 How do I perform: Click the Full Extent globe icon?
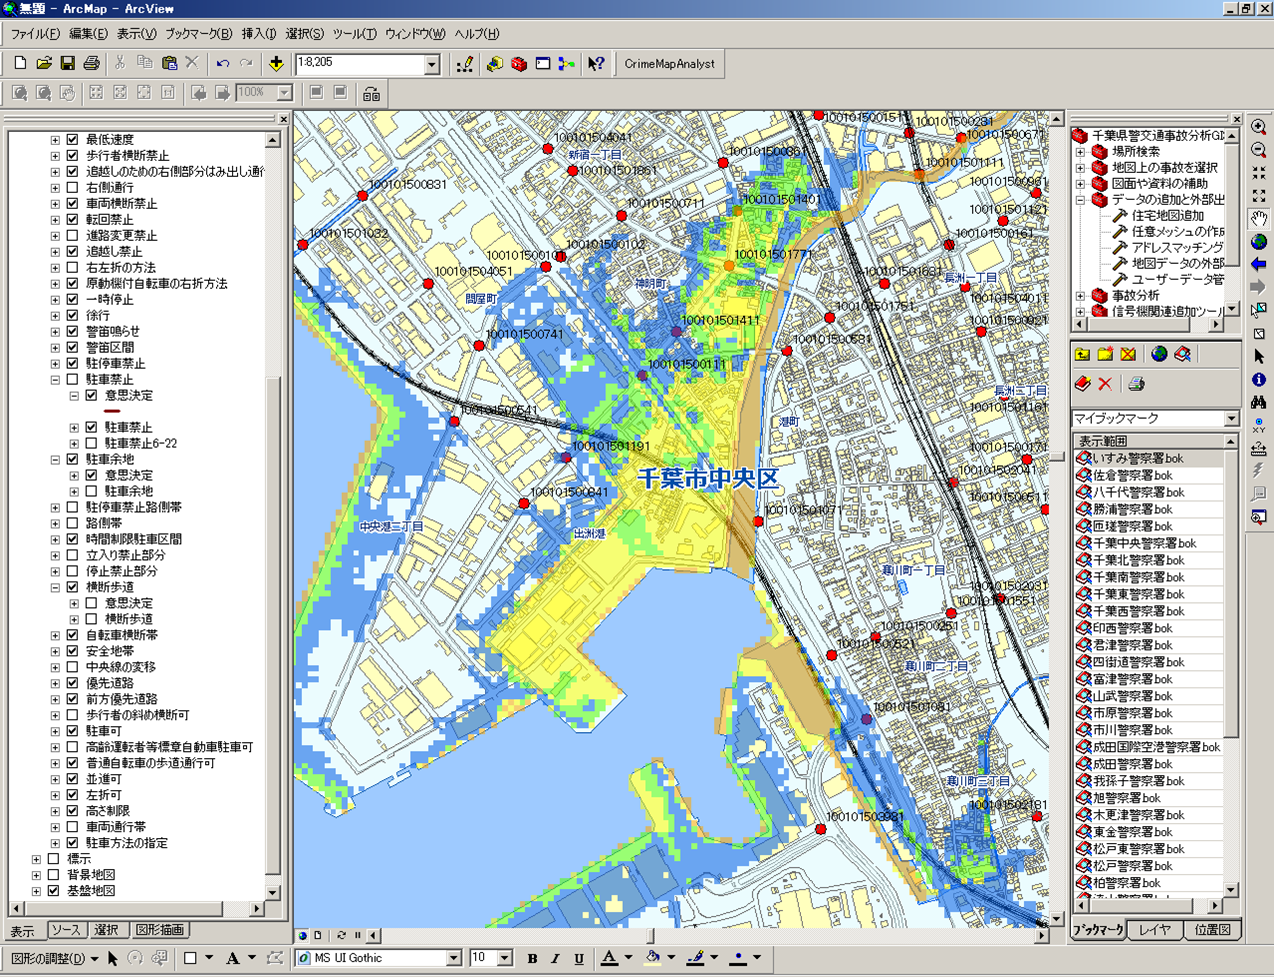pos(1258,242)
